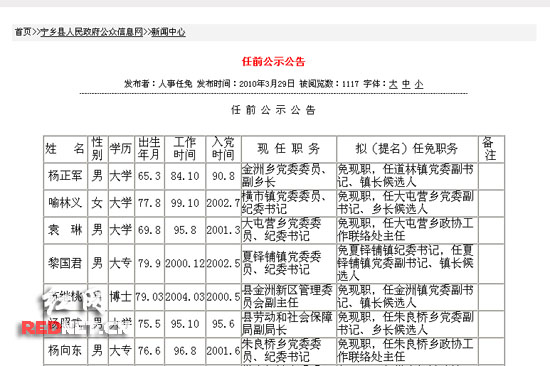Click party join cell 2001.6
This screenshot has height=366, width=550.
click(x=223, y=351)
